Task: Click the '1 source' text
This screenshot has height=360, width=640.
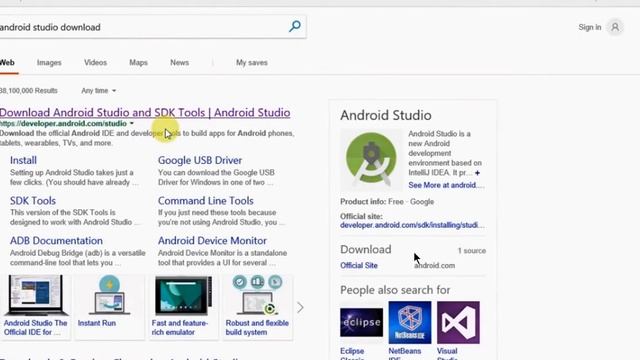Action: [x=471, y=251]
